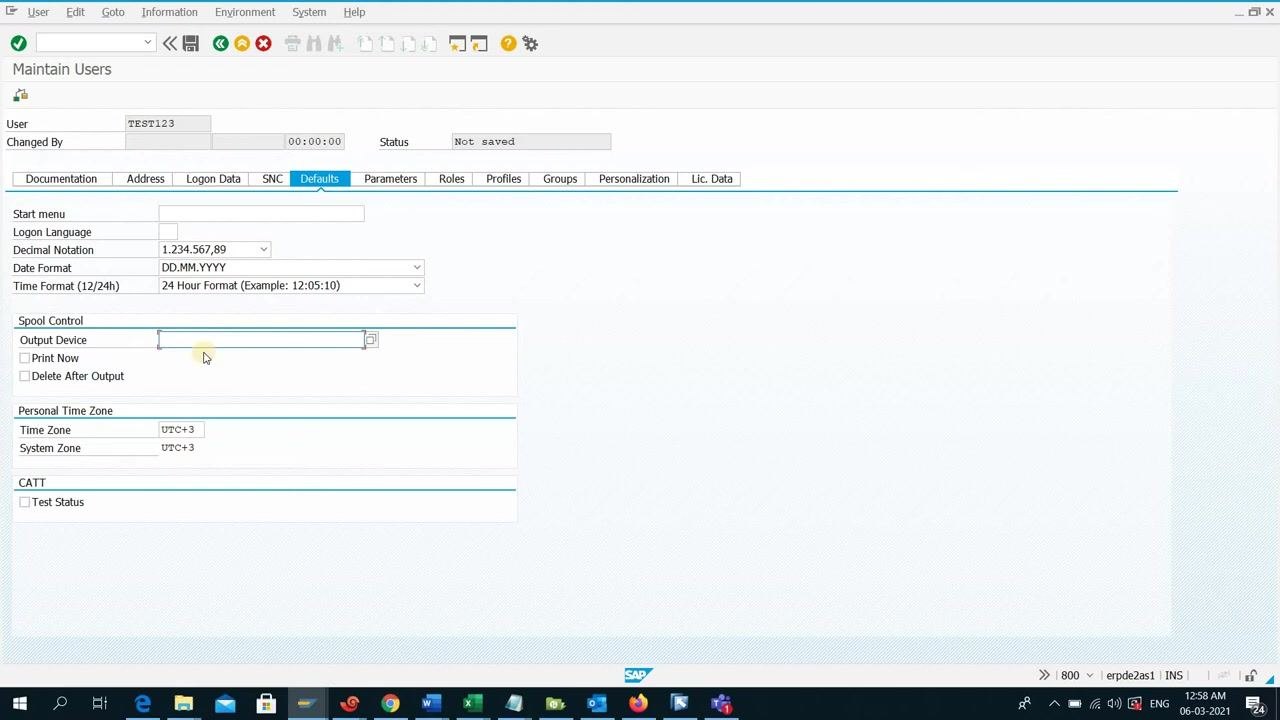The image size is (1280, 720).
Task: Open Google Chrome from the taskbar
Action: tap(390, 704)
